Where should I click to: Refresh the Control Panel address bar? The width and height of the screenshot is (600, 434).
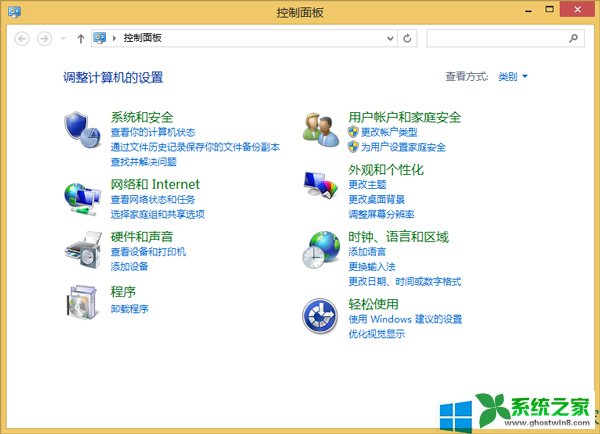[x=407, y=38]
